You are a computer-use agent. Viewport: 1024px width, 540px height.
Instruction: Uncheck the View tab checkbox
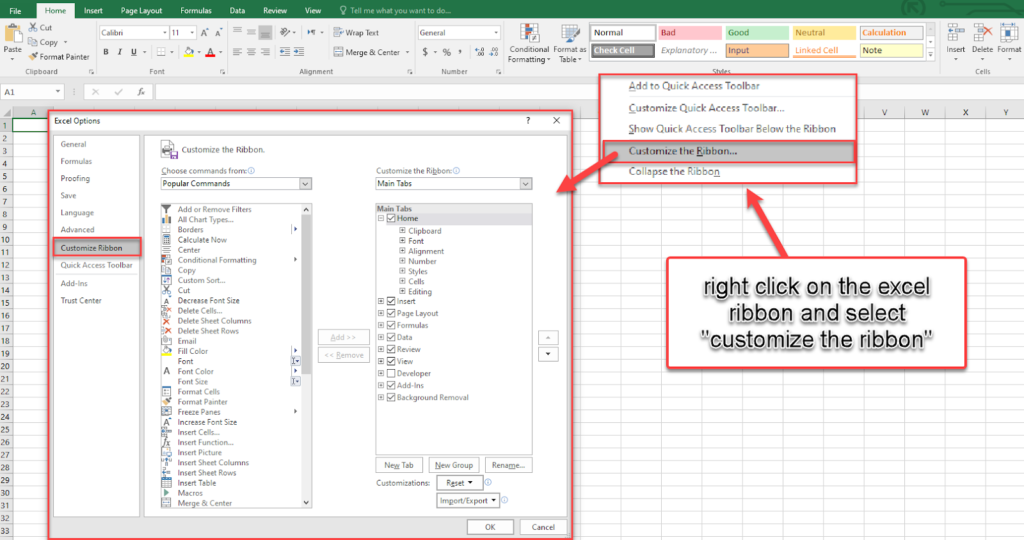point(391,361)
